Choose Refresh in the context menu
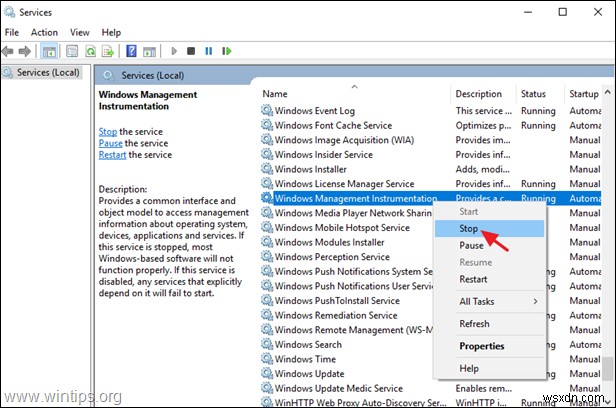Image resolution: width=616 pixels, height=408 pixels. click(x=490, y=324)
